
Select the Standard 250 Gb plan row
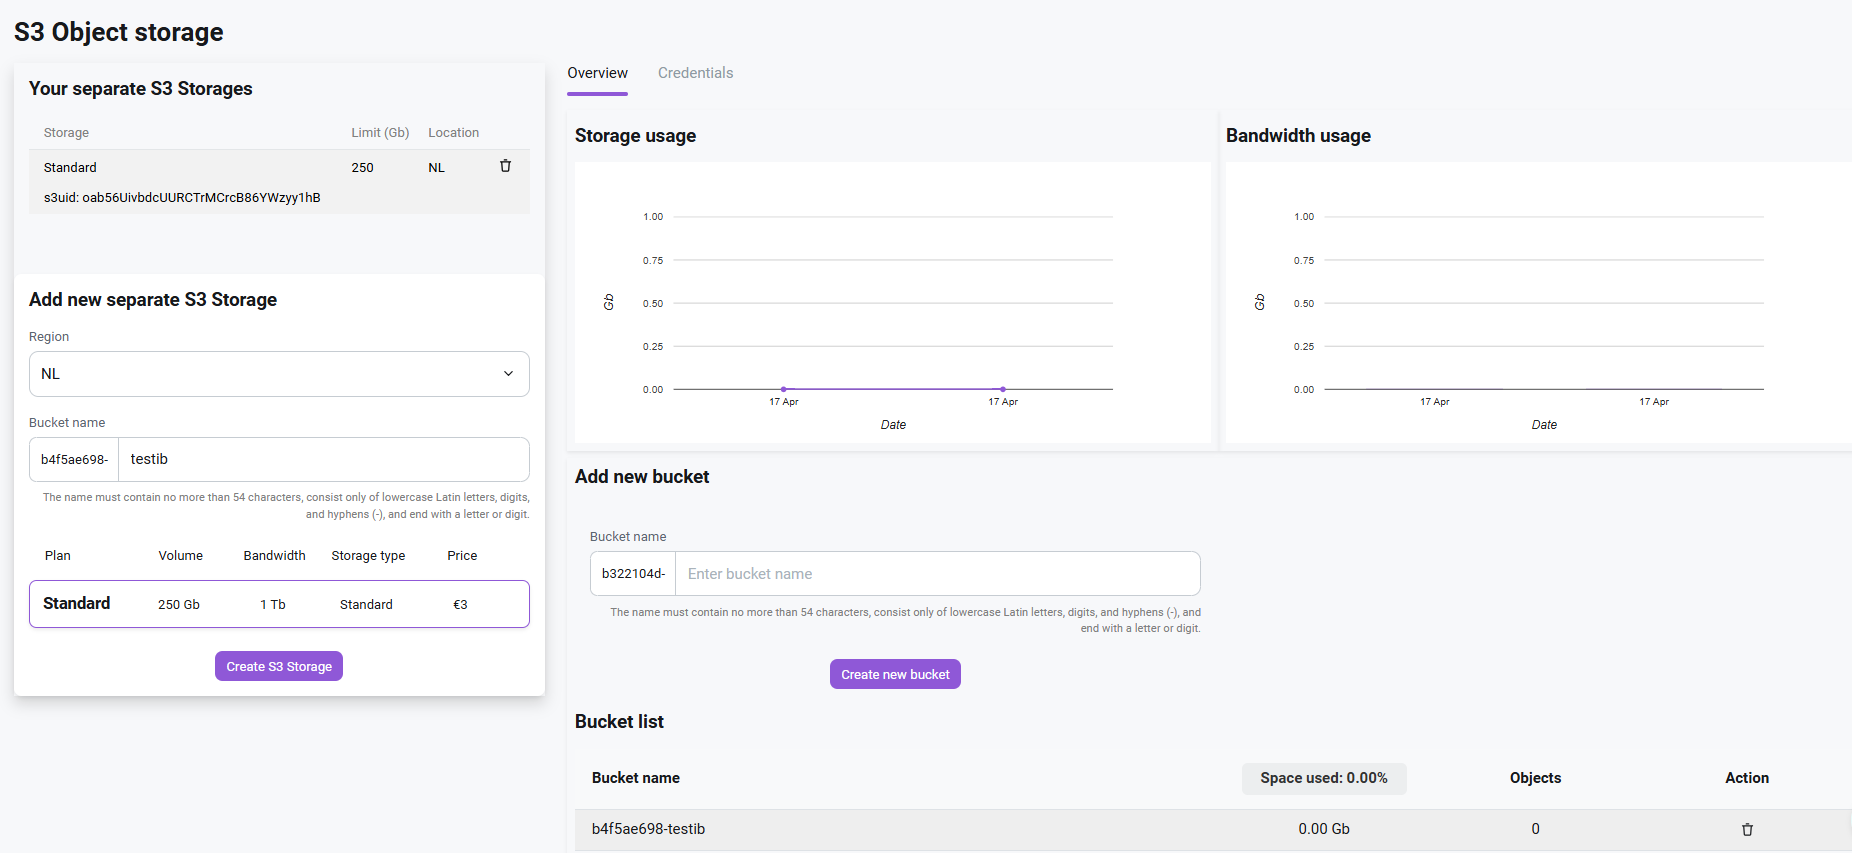(x=279, y=604)
